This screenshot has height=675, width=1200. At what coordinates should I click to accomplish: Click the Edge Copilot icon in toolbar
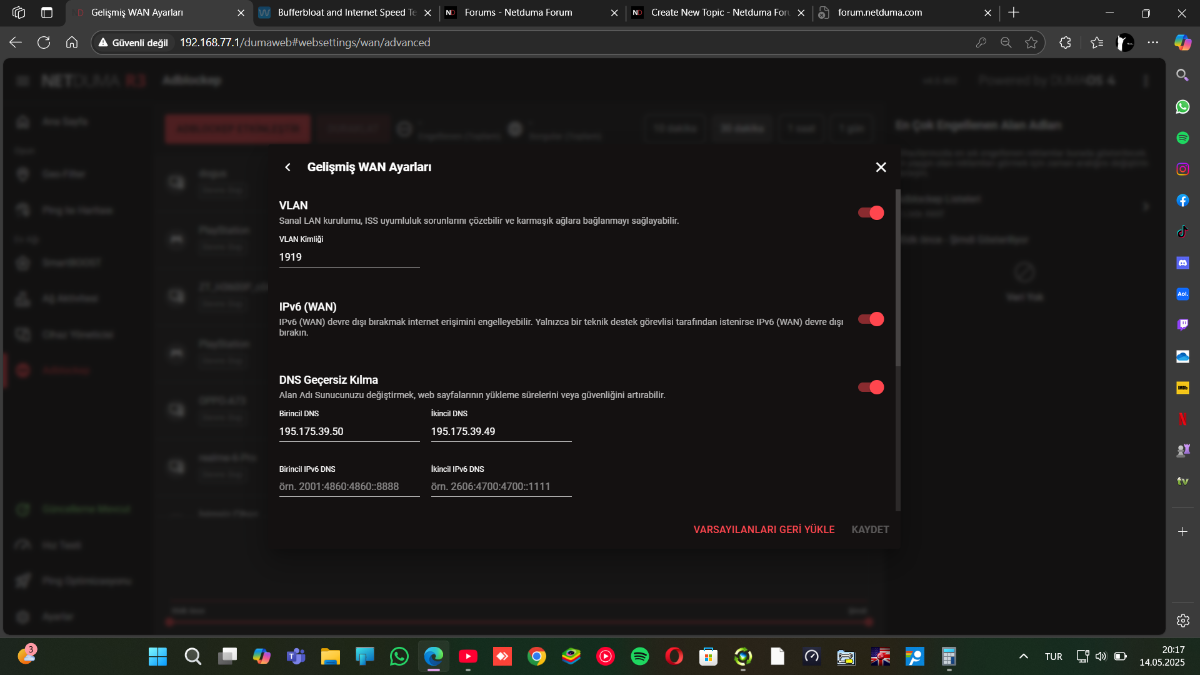[1182, 43]
